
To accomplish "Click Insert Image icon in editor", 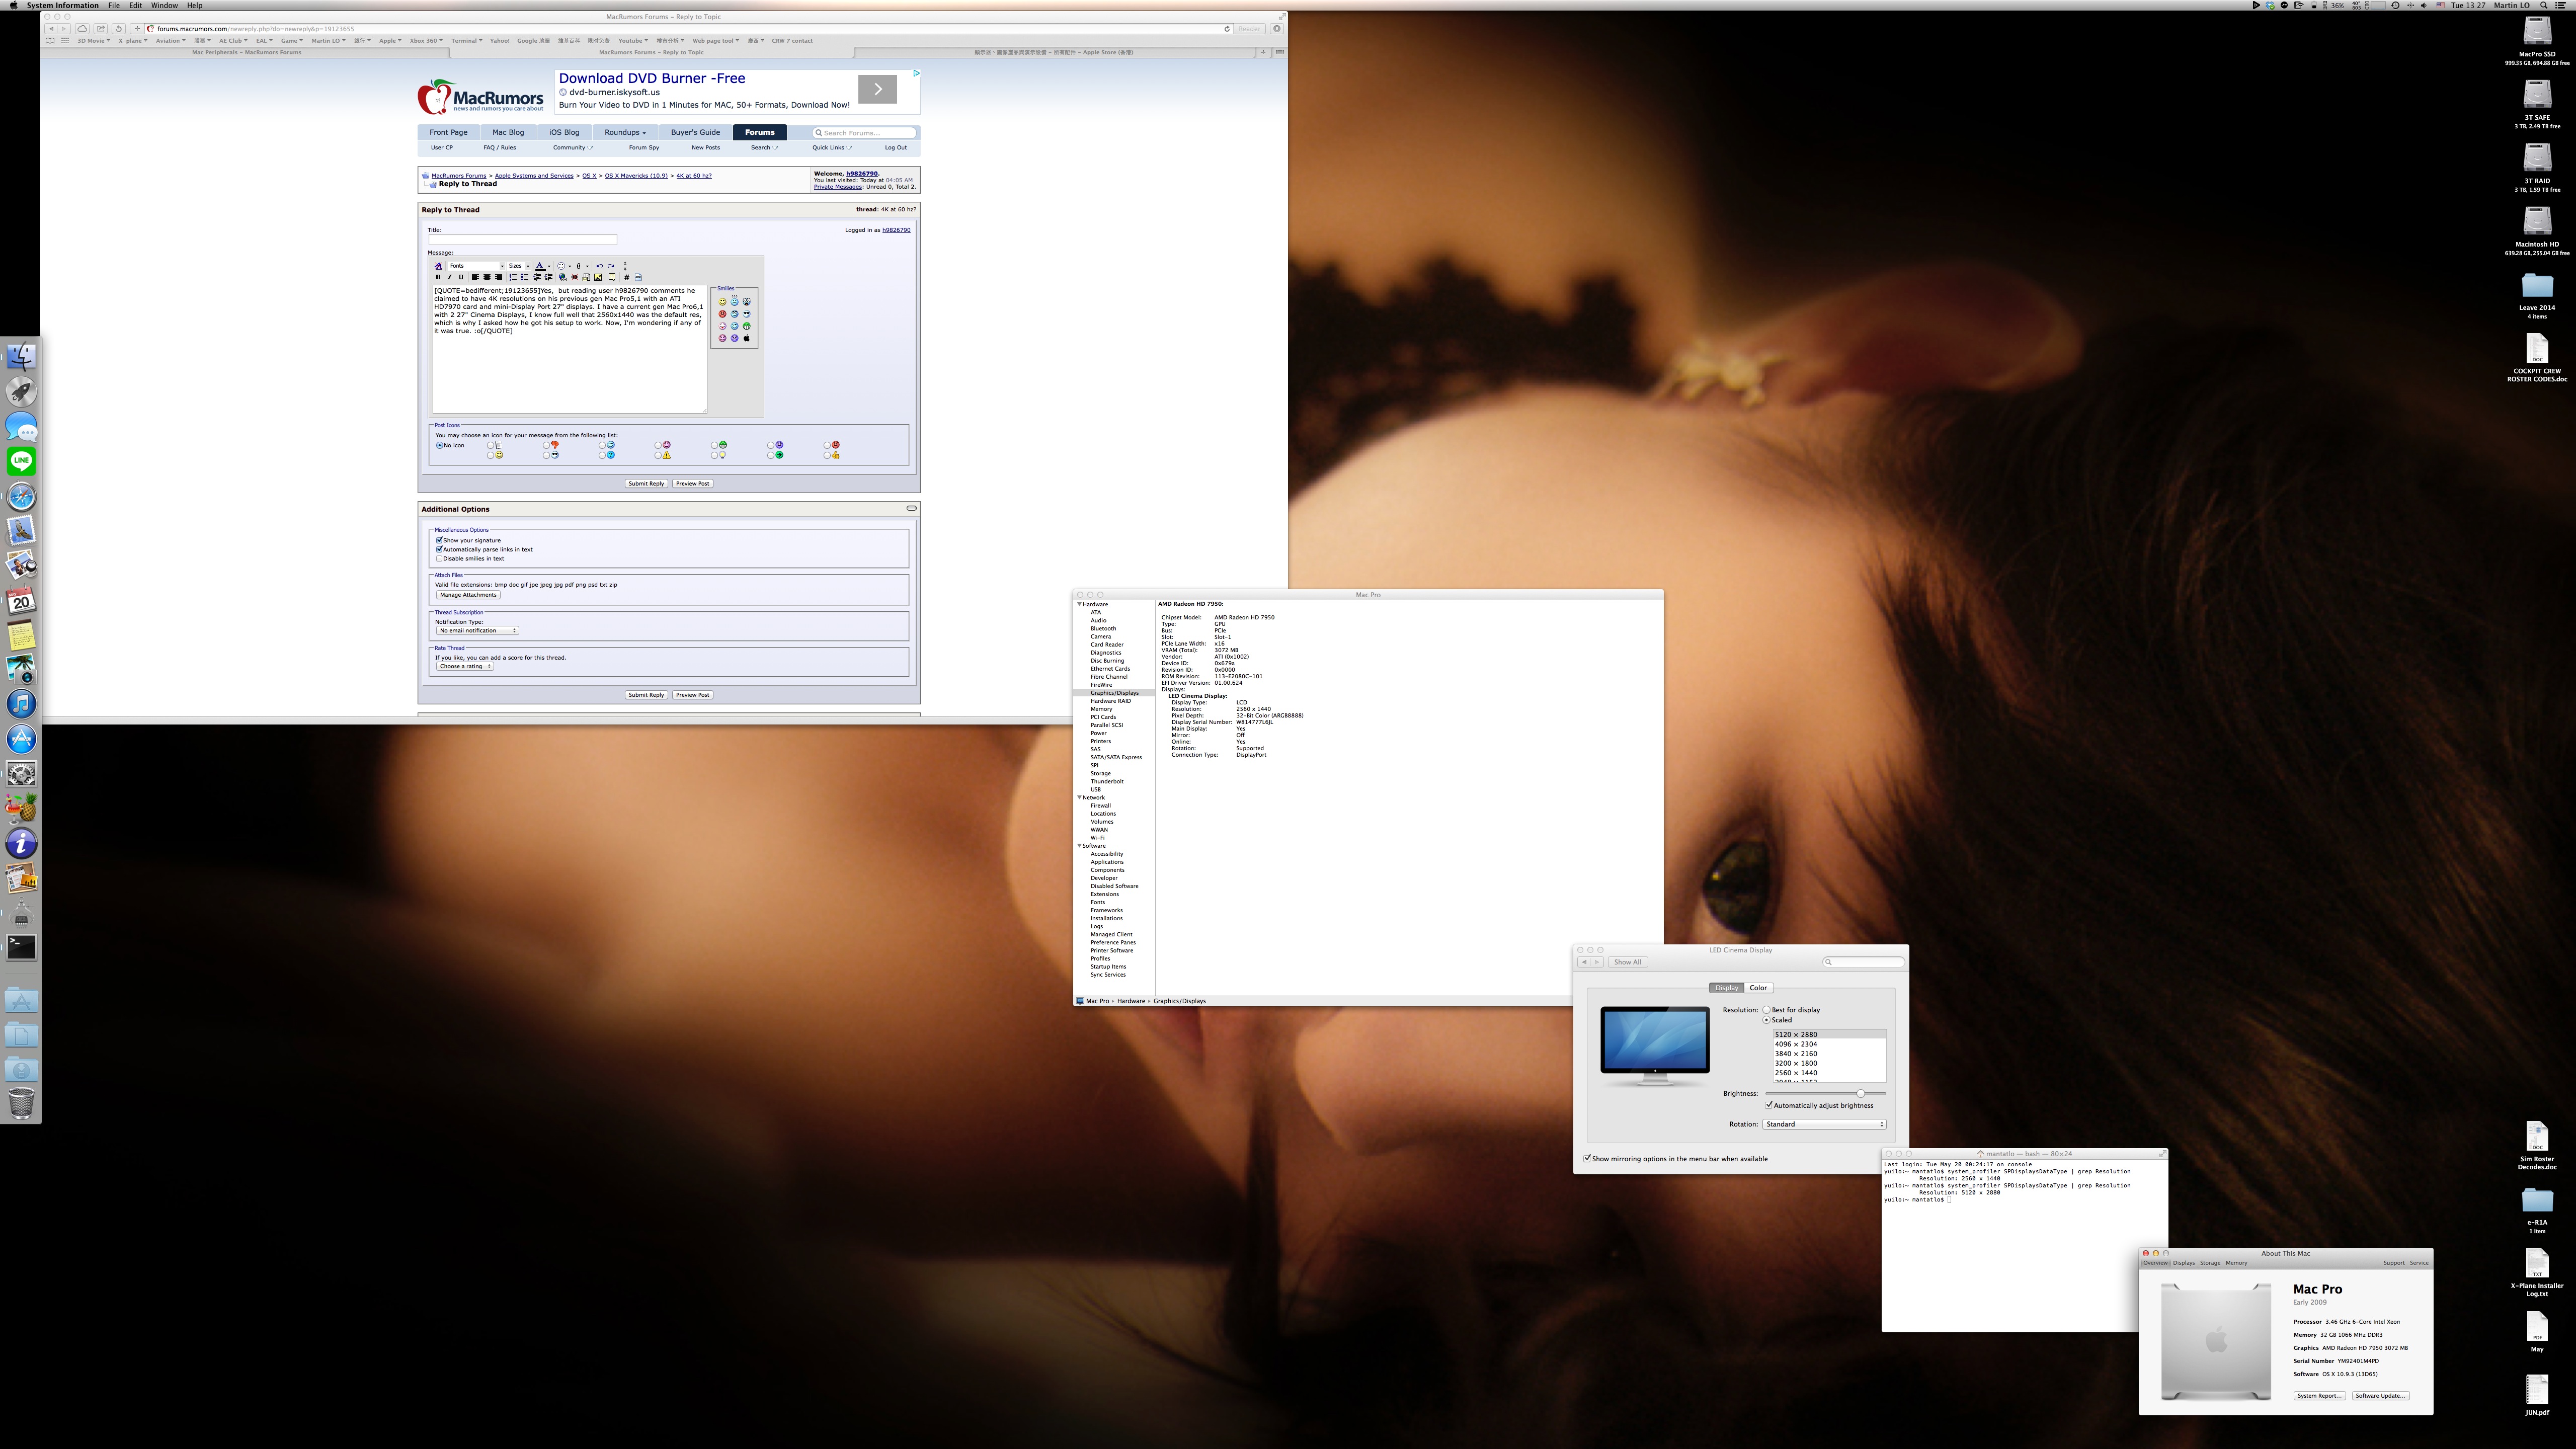I will click(598, 277).
